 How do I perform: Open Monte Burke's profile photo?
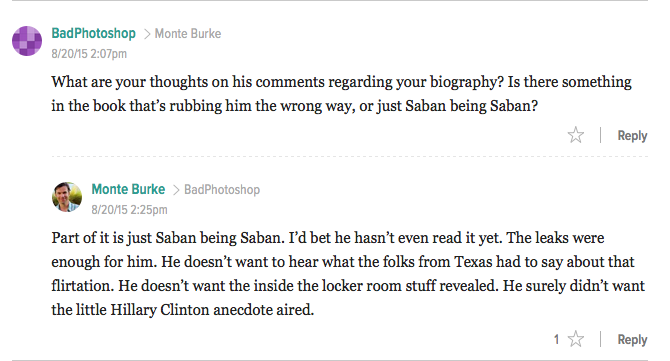click(67, 197)
